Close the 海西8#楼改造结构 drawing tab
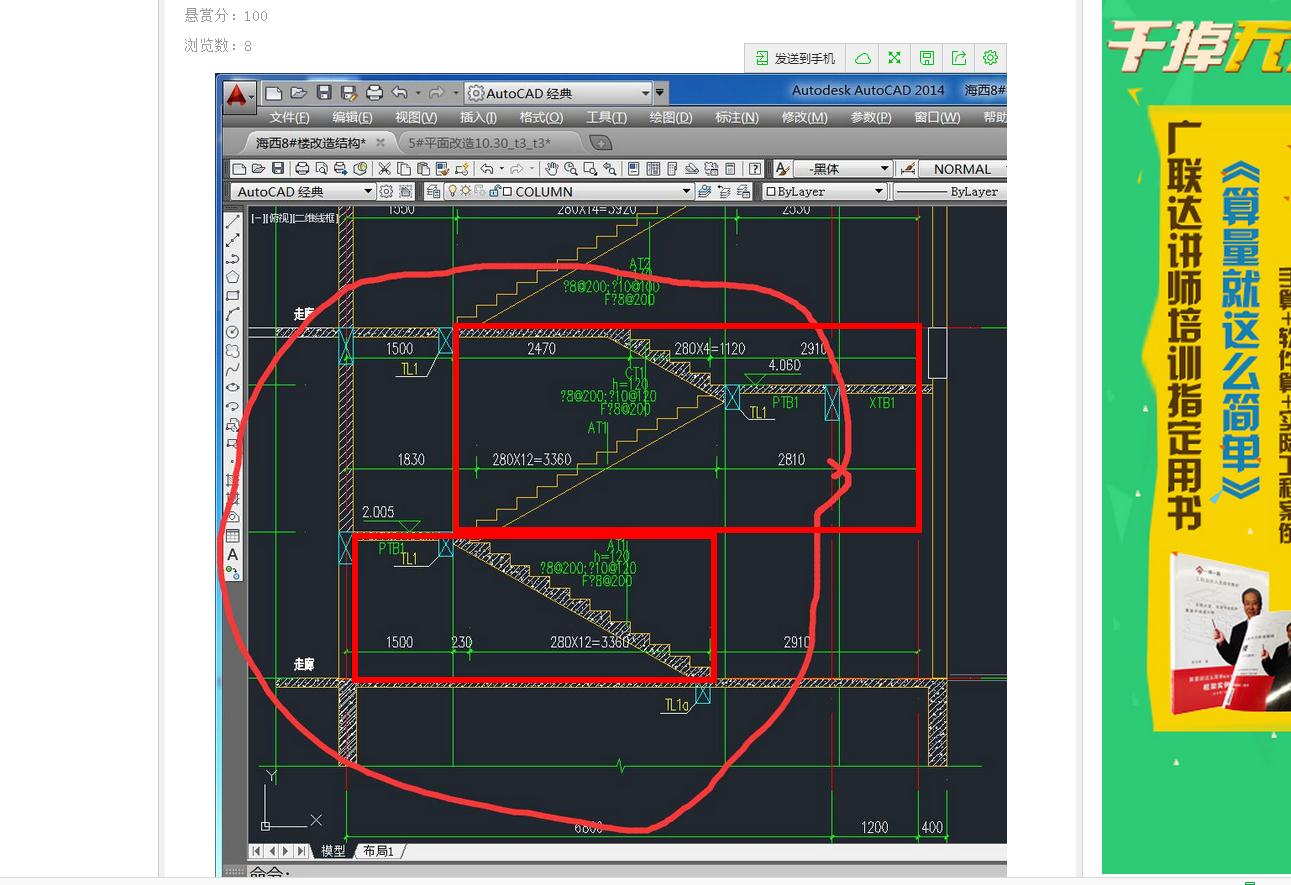 (380, 142)
